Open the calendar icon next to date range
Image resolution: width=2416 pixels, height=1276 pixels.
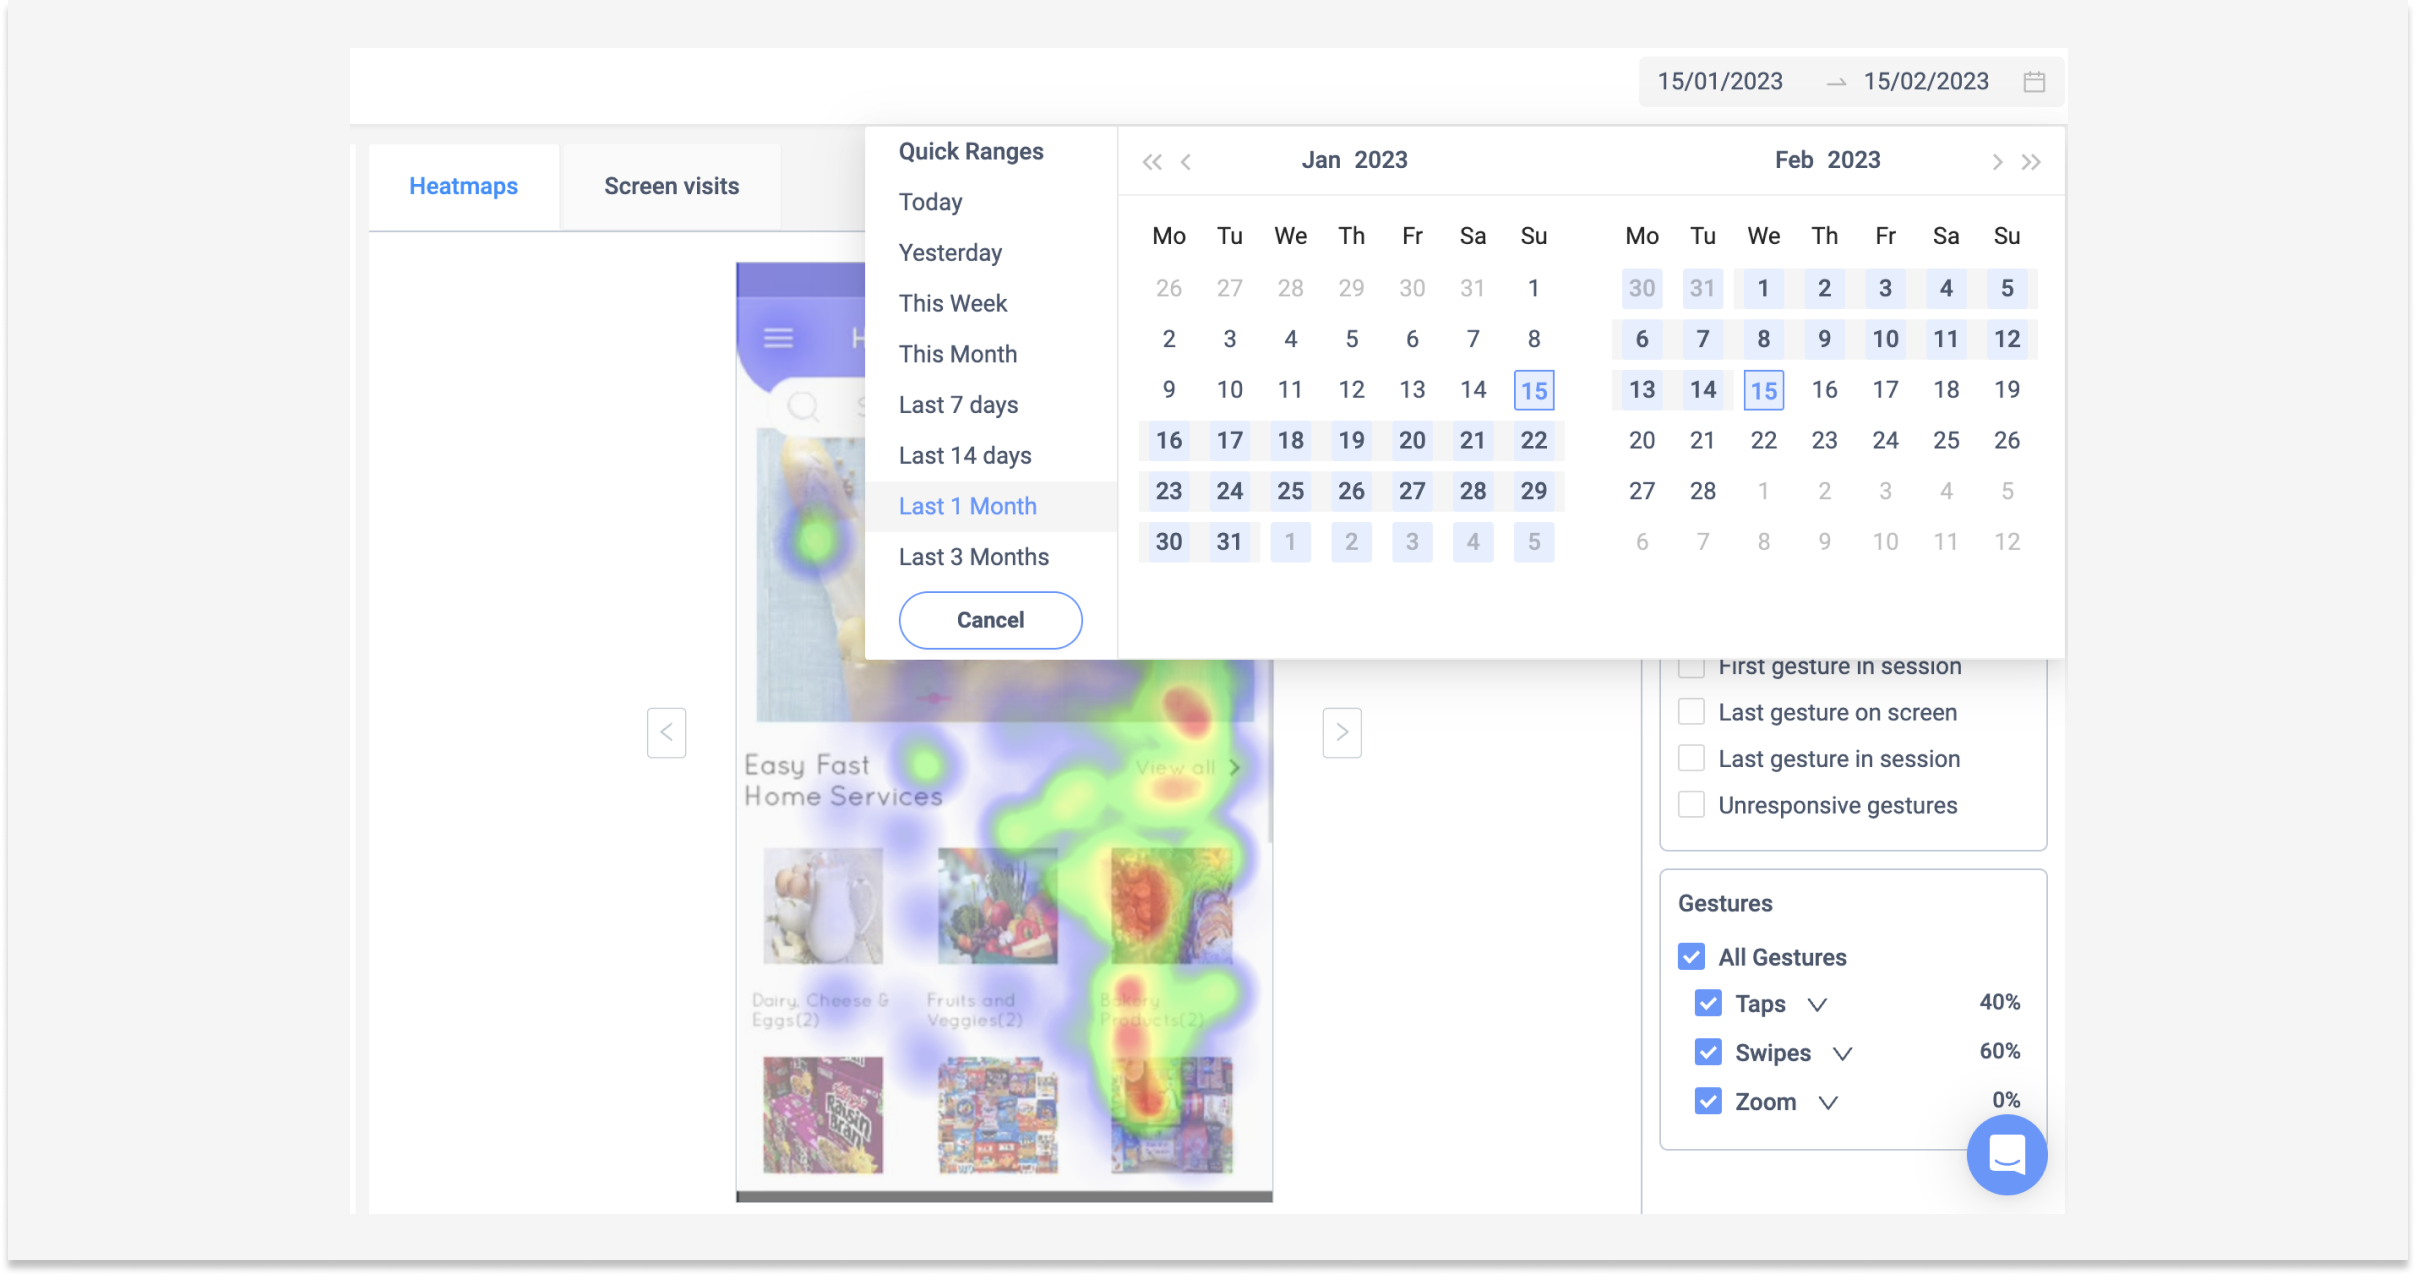[2035, 81]
